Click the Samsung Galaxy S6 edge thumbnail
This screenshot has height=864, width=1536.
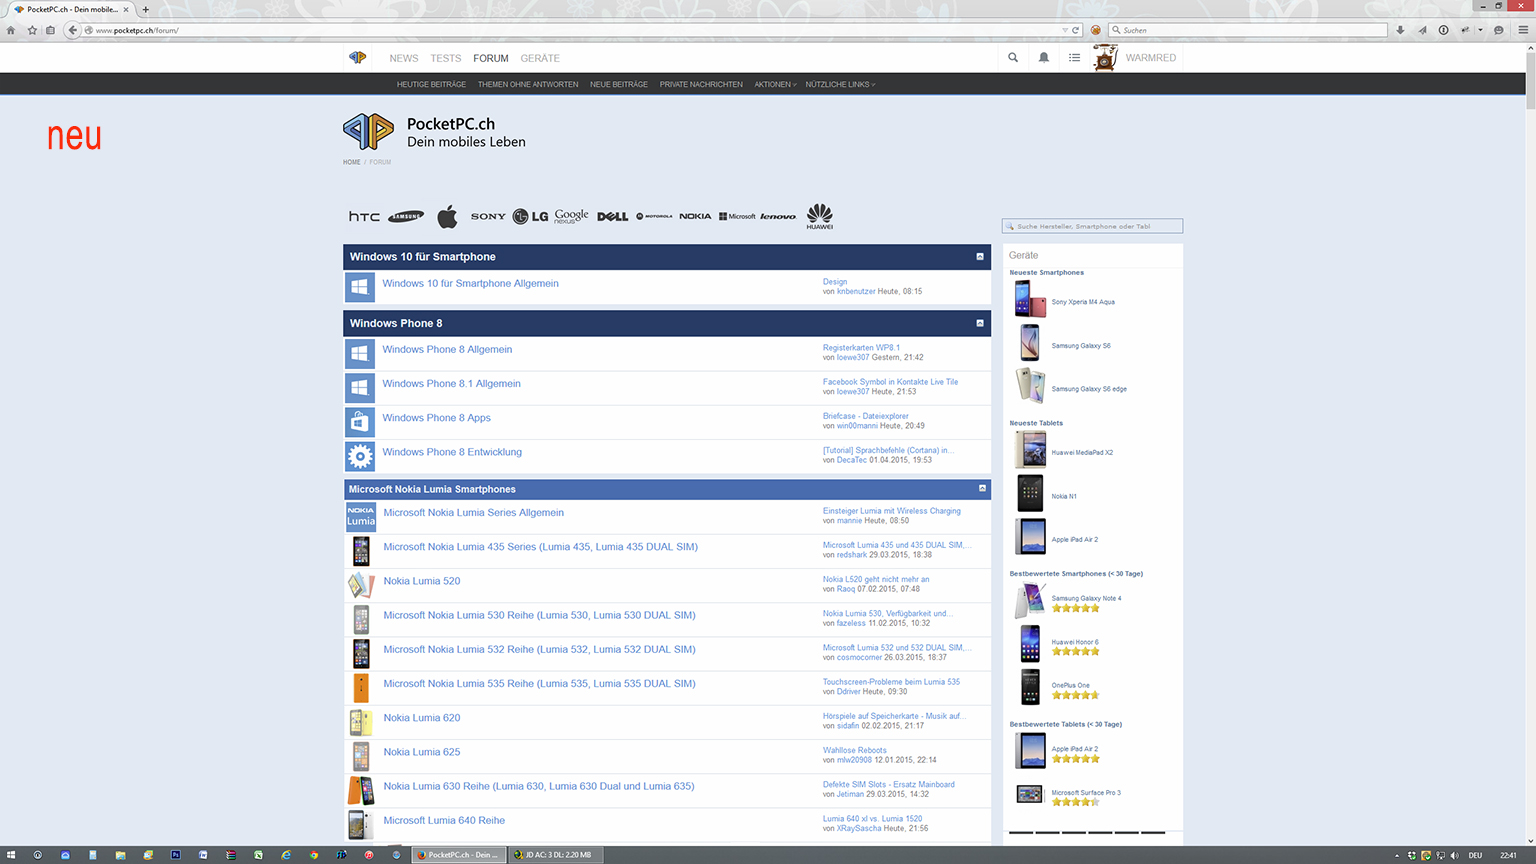click(x=1030, y=386)
